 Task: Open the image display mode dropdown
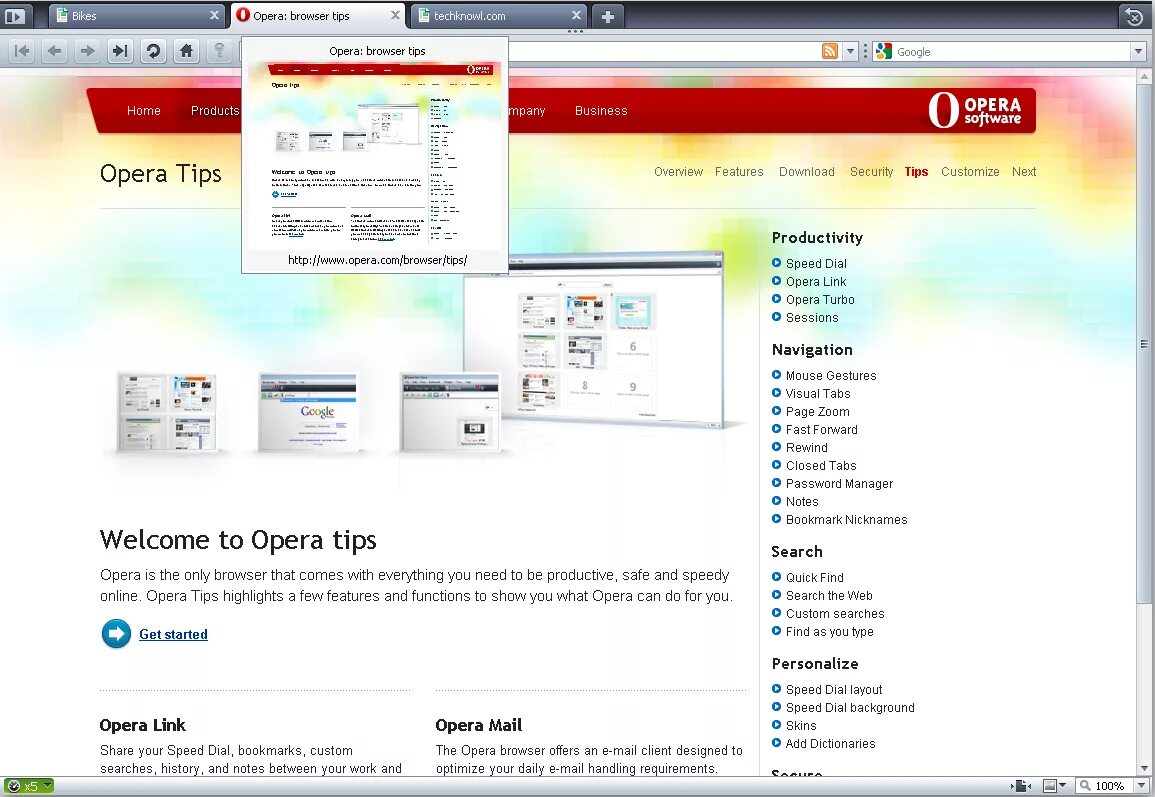1062,786
